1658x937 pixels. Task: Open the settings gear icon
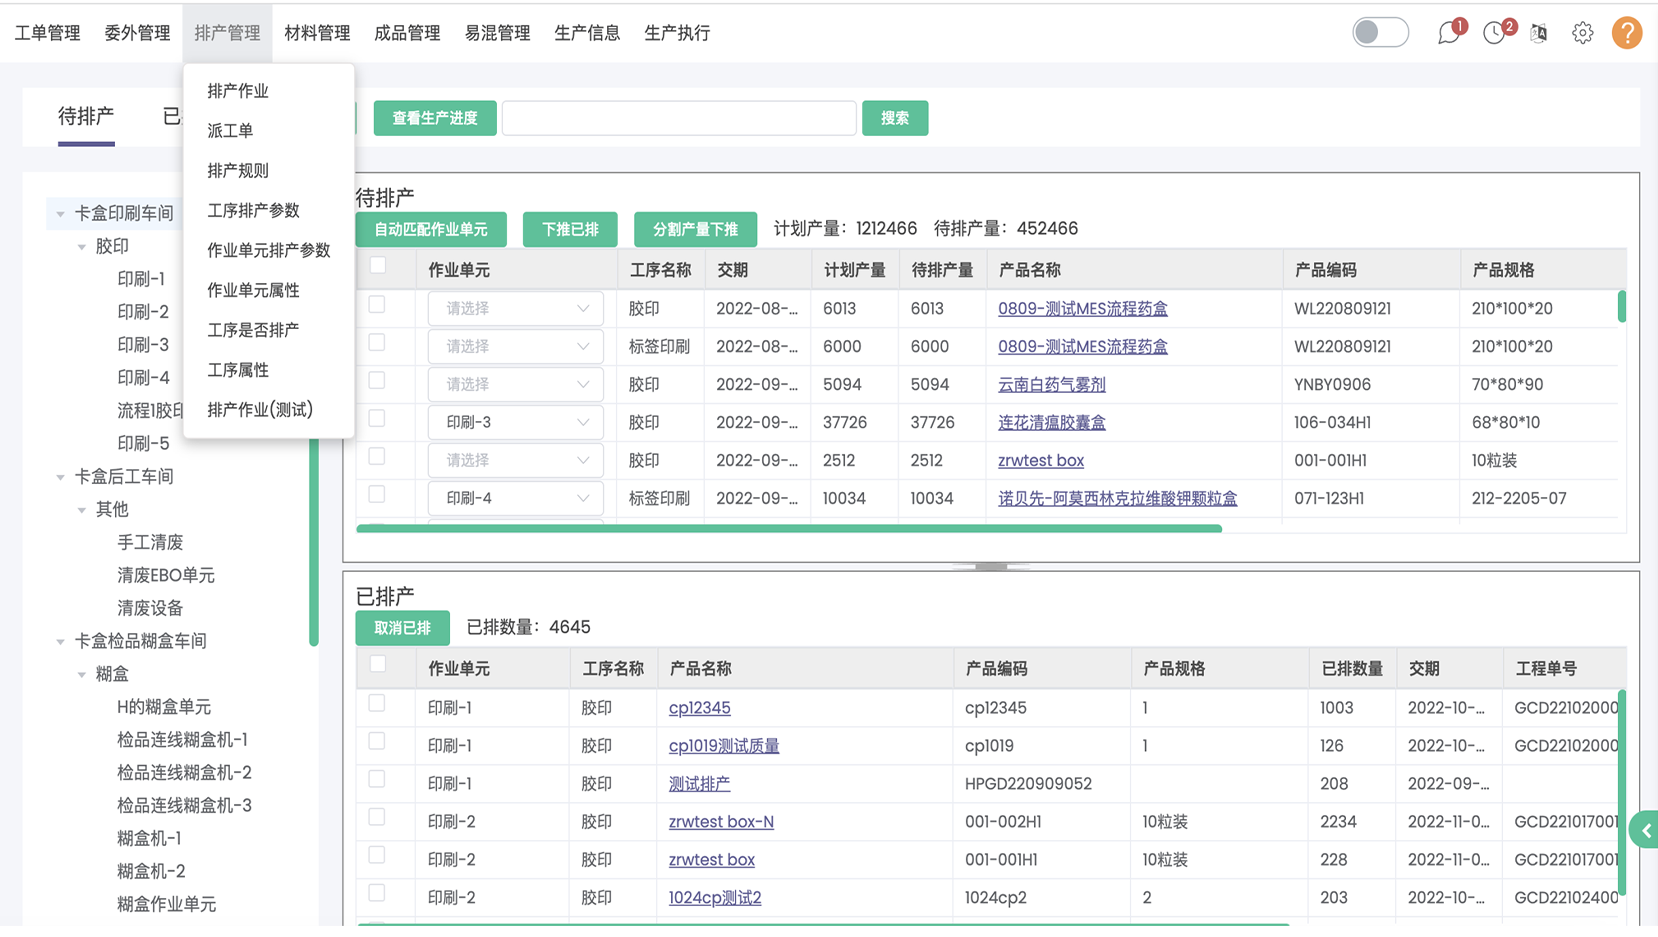pos(1582,33)
